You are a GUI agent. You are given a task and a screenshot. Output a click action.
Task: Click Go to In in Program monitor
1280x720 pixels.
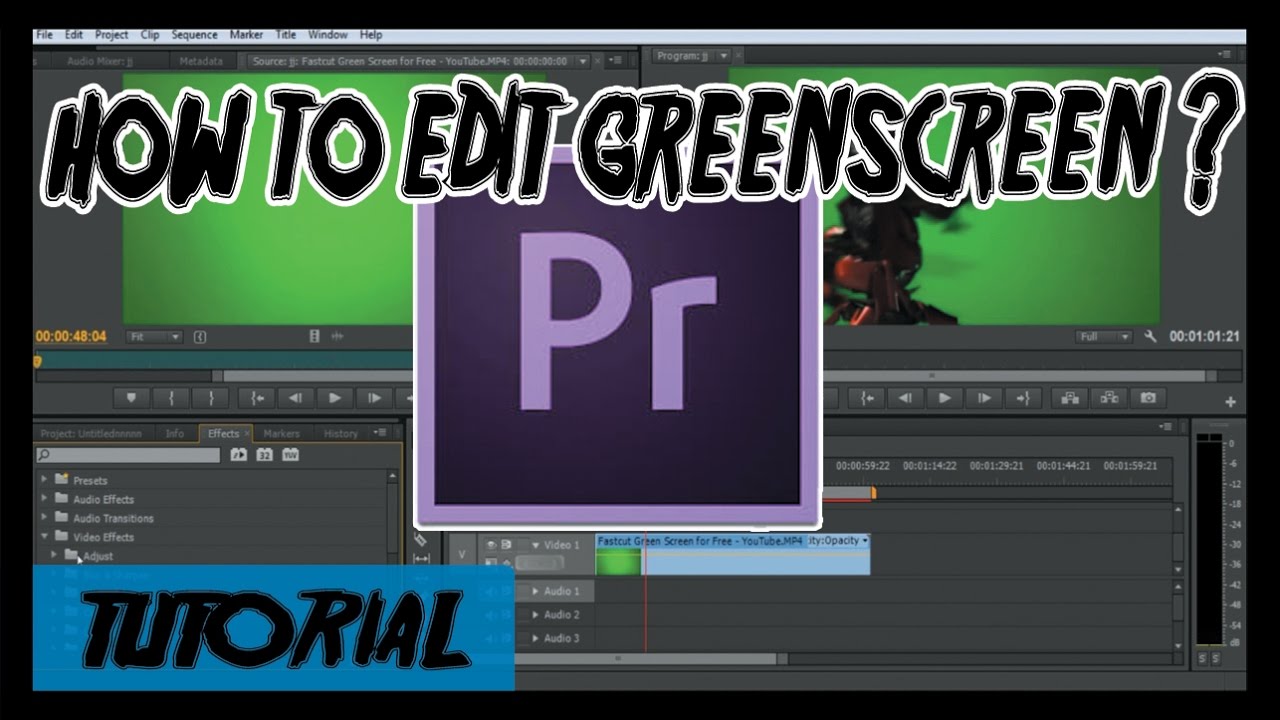[x=866, y=398]
